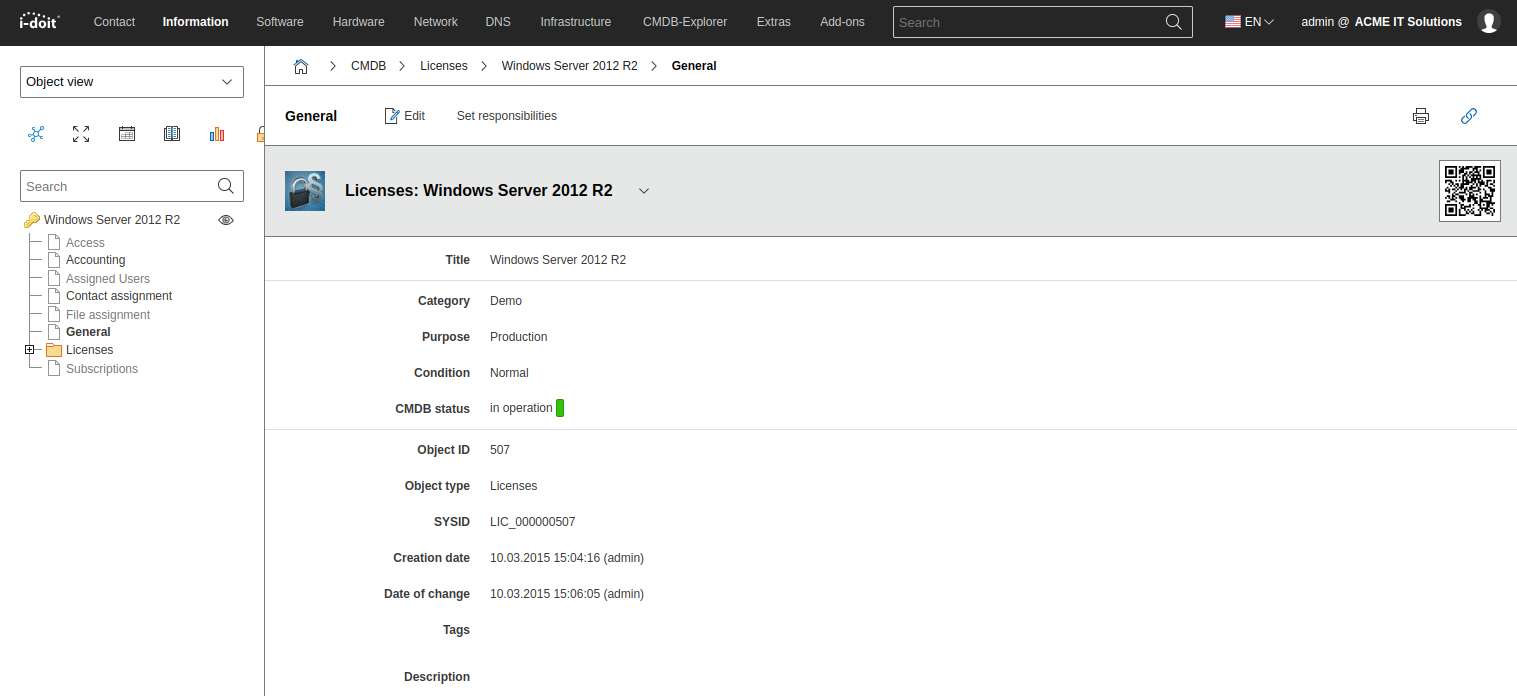The image size is (1517, 696).
Task: Click the page icon next to Accounting
Action: tap(54, 260)
